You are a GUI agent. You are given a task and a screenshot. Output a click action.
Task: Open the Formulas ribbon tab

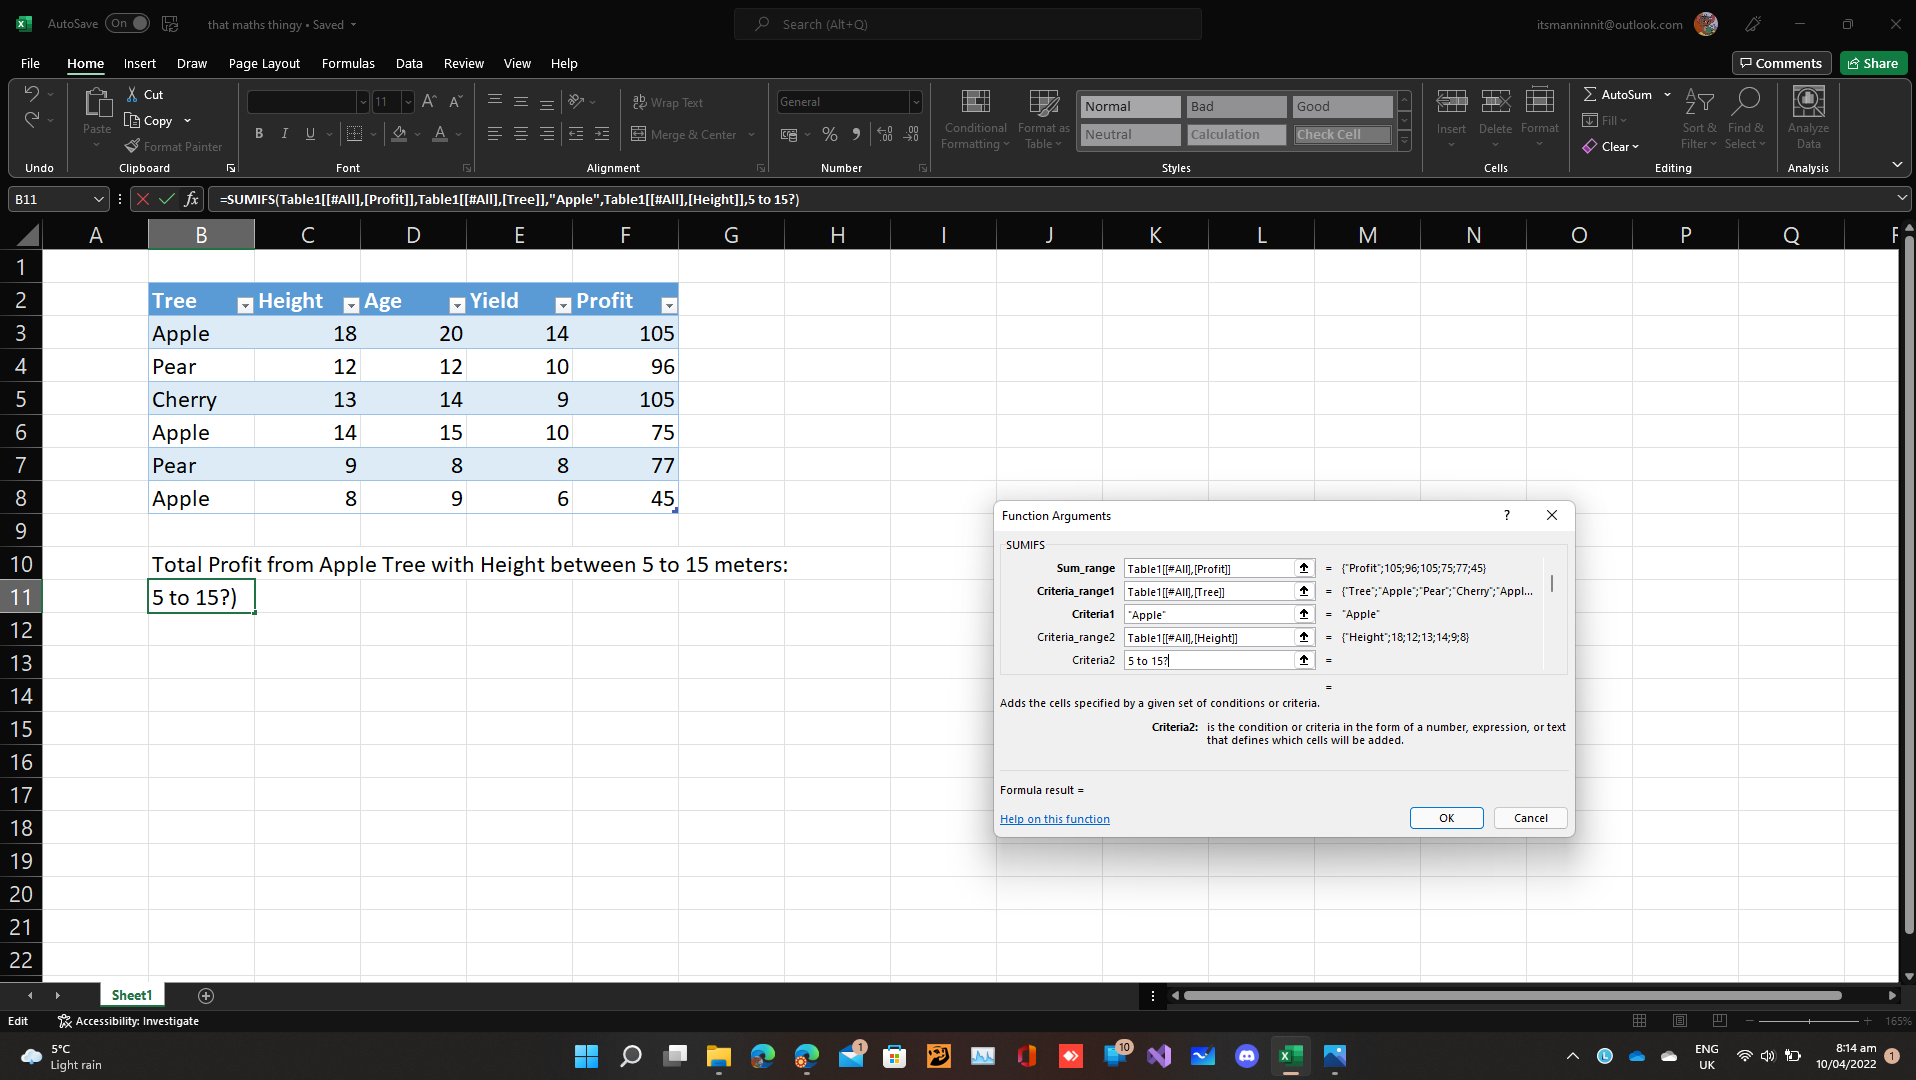tap(348, 63)
